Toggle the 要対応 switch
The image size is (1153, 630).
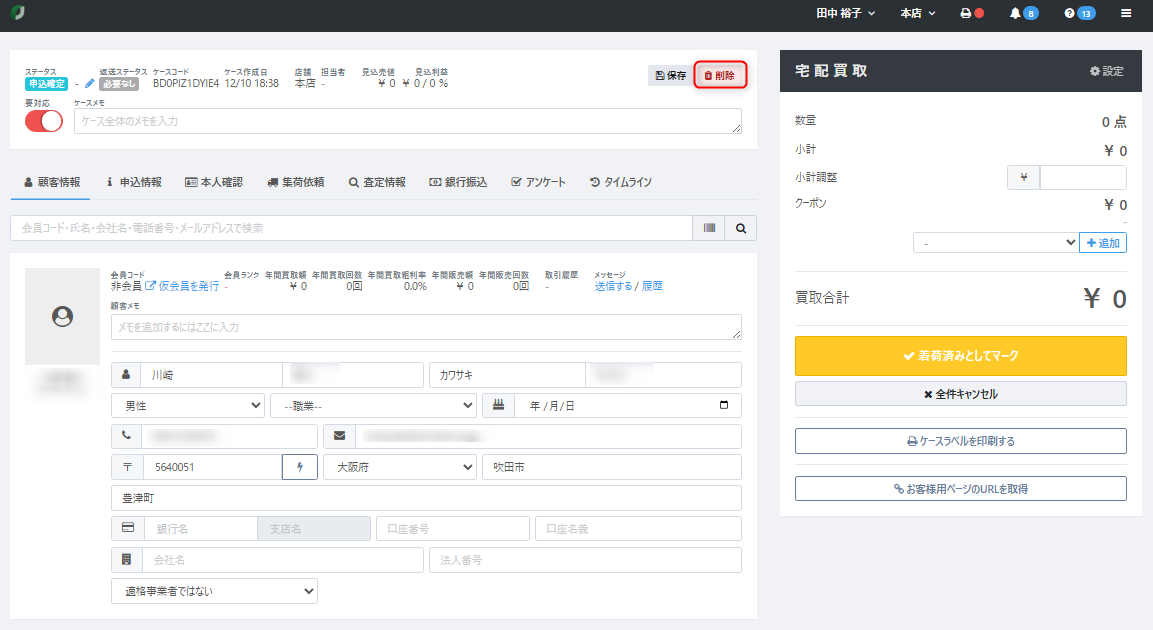44,121
